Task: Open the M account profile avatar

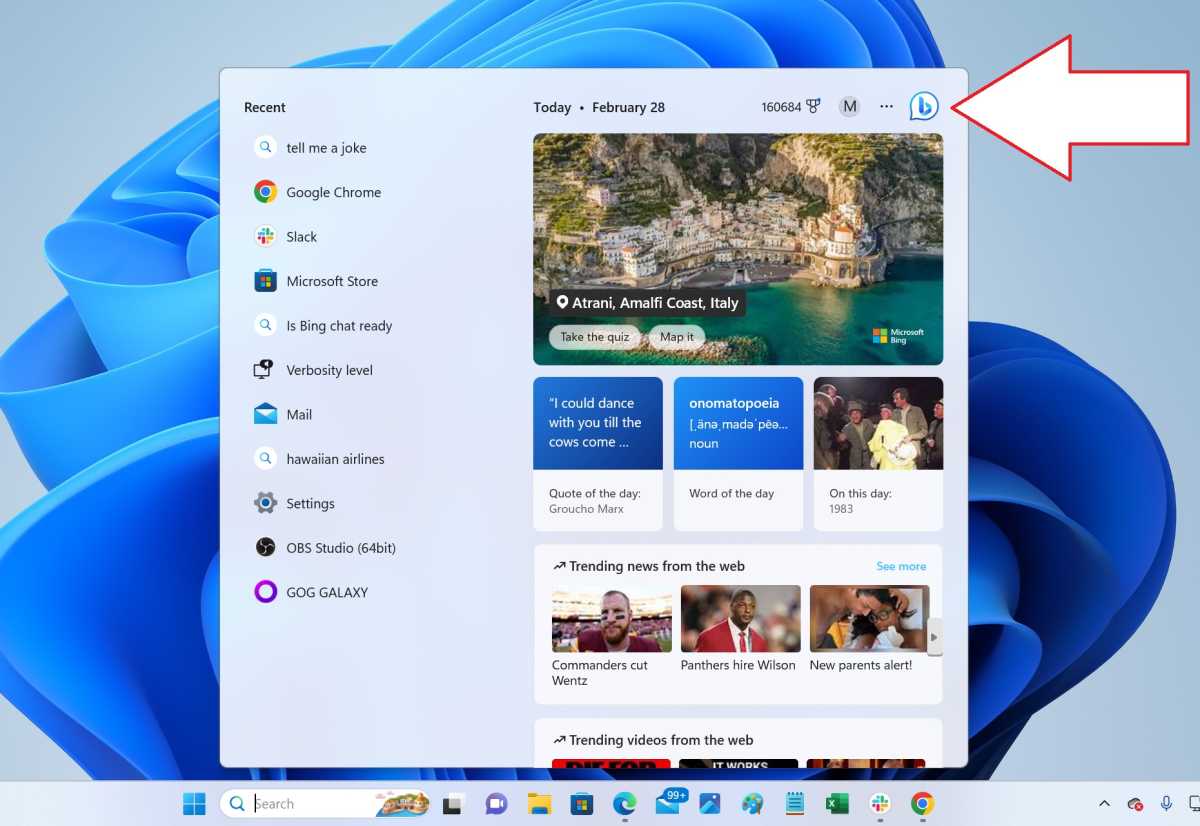Action: tap(849, 107)
